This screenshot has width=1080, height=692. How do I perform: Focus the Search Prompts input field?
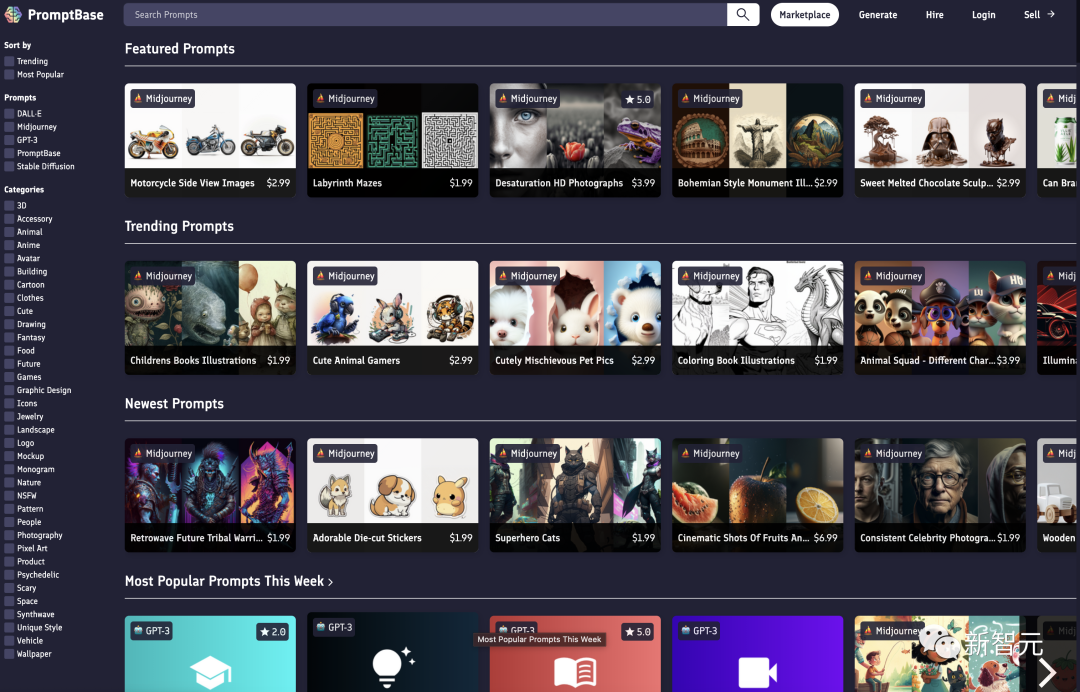click(x=425, y=14)
